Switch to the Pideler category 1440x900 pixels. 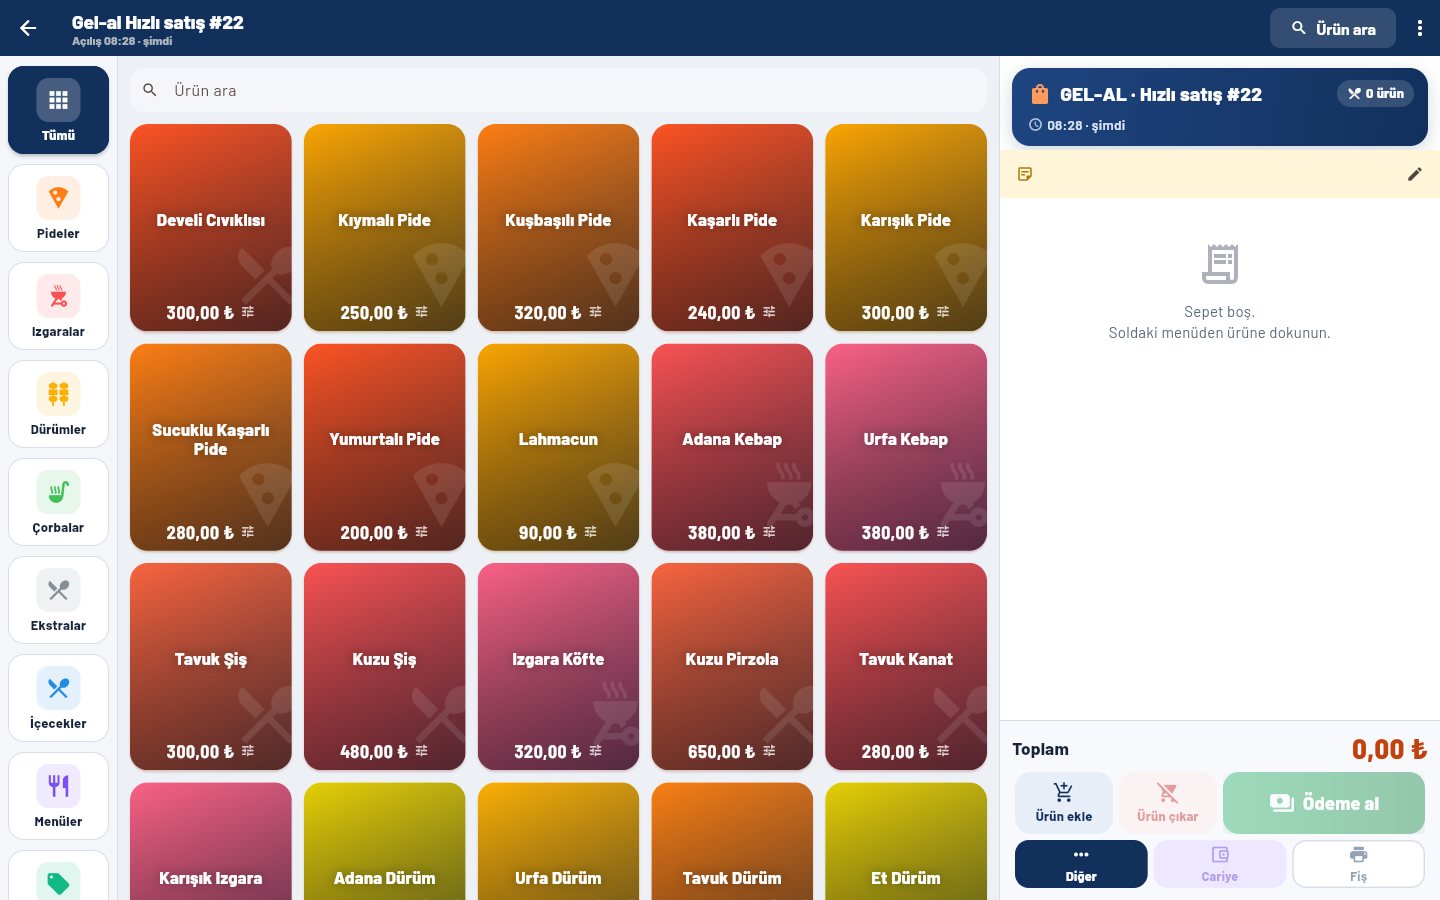click(x=58, y=208)
